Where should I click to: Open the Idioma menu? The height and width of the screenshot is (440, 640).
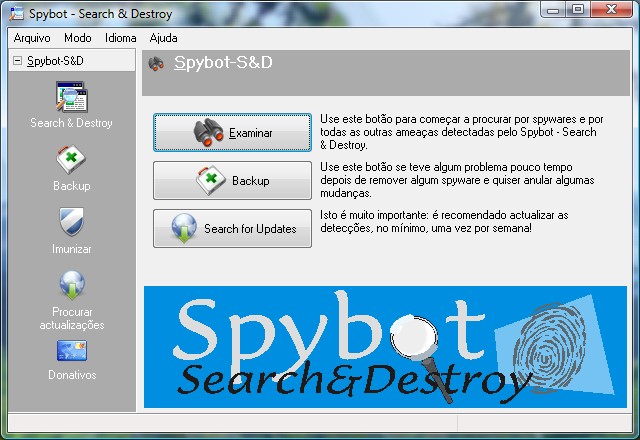point(120,38)
